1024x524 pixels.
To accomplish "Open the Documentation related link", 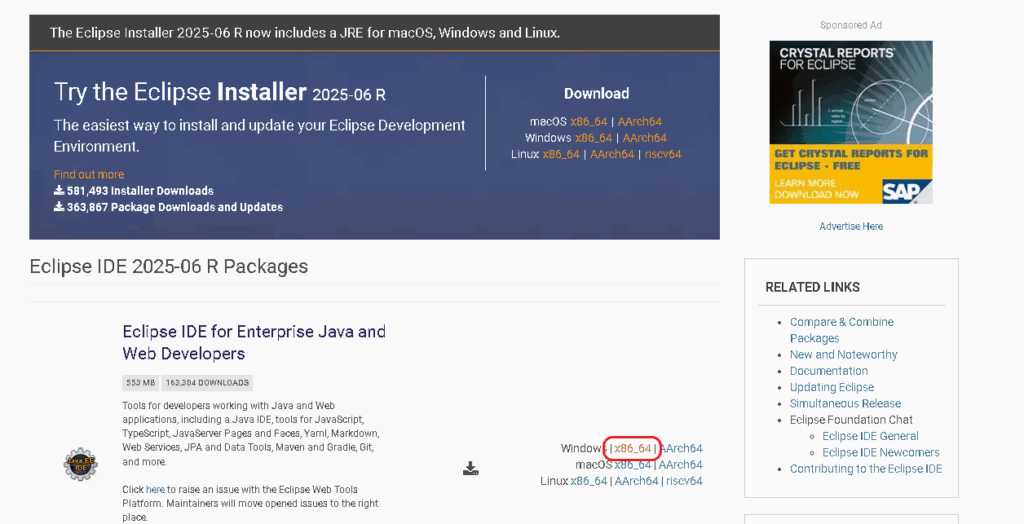I will coord(829,371).
